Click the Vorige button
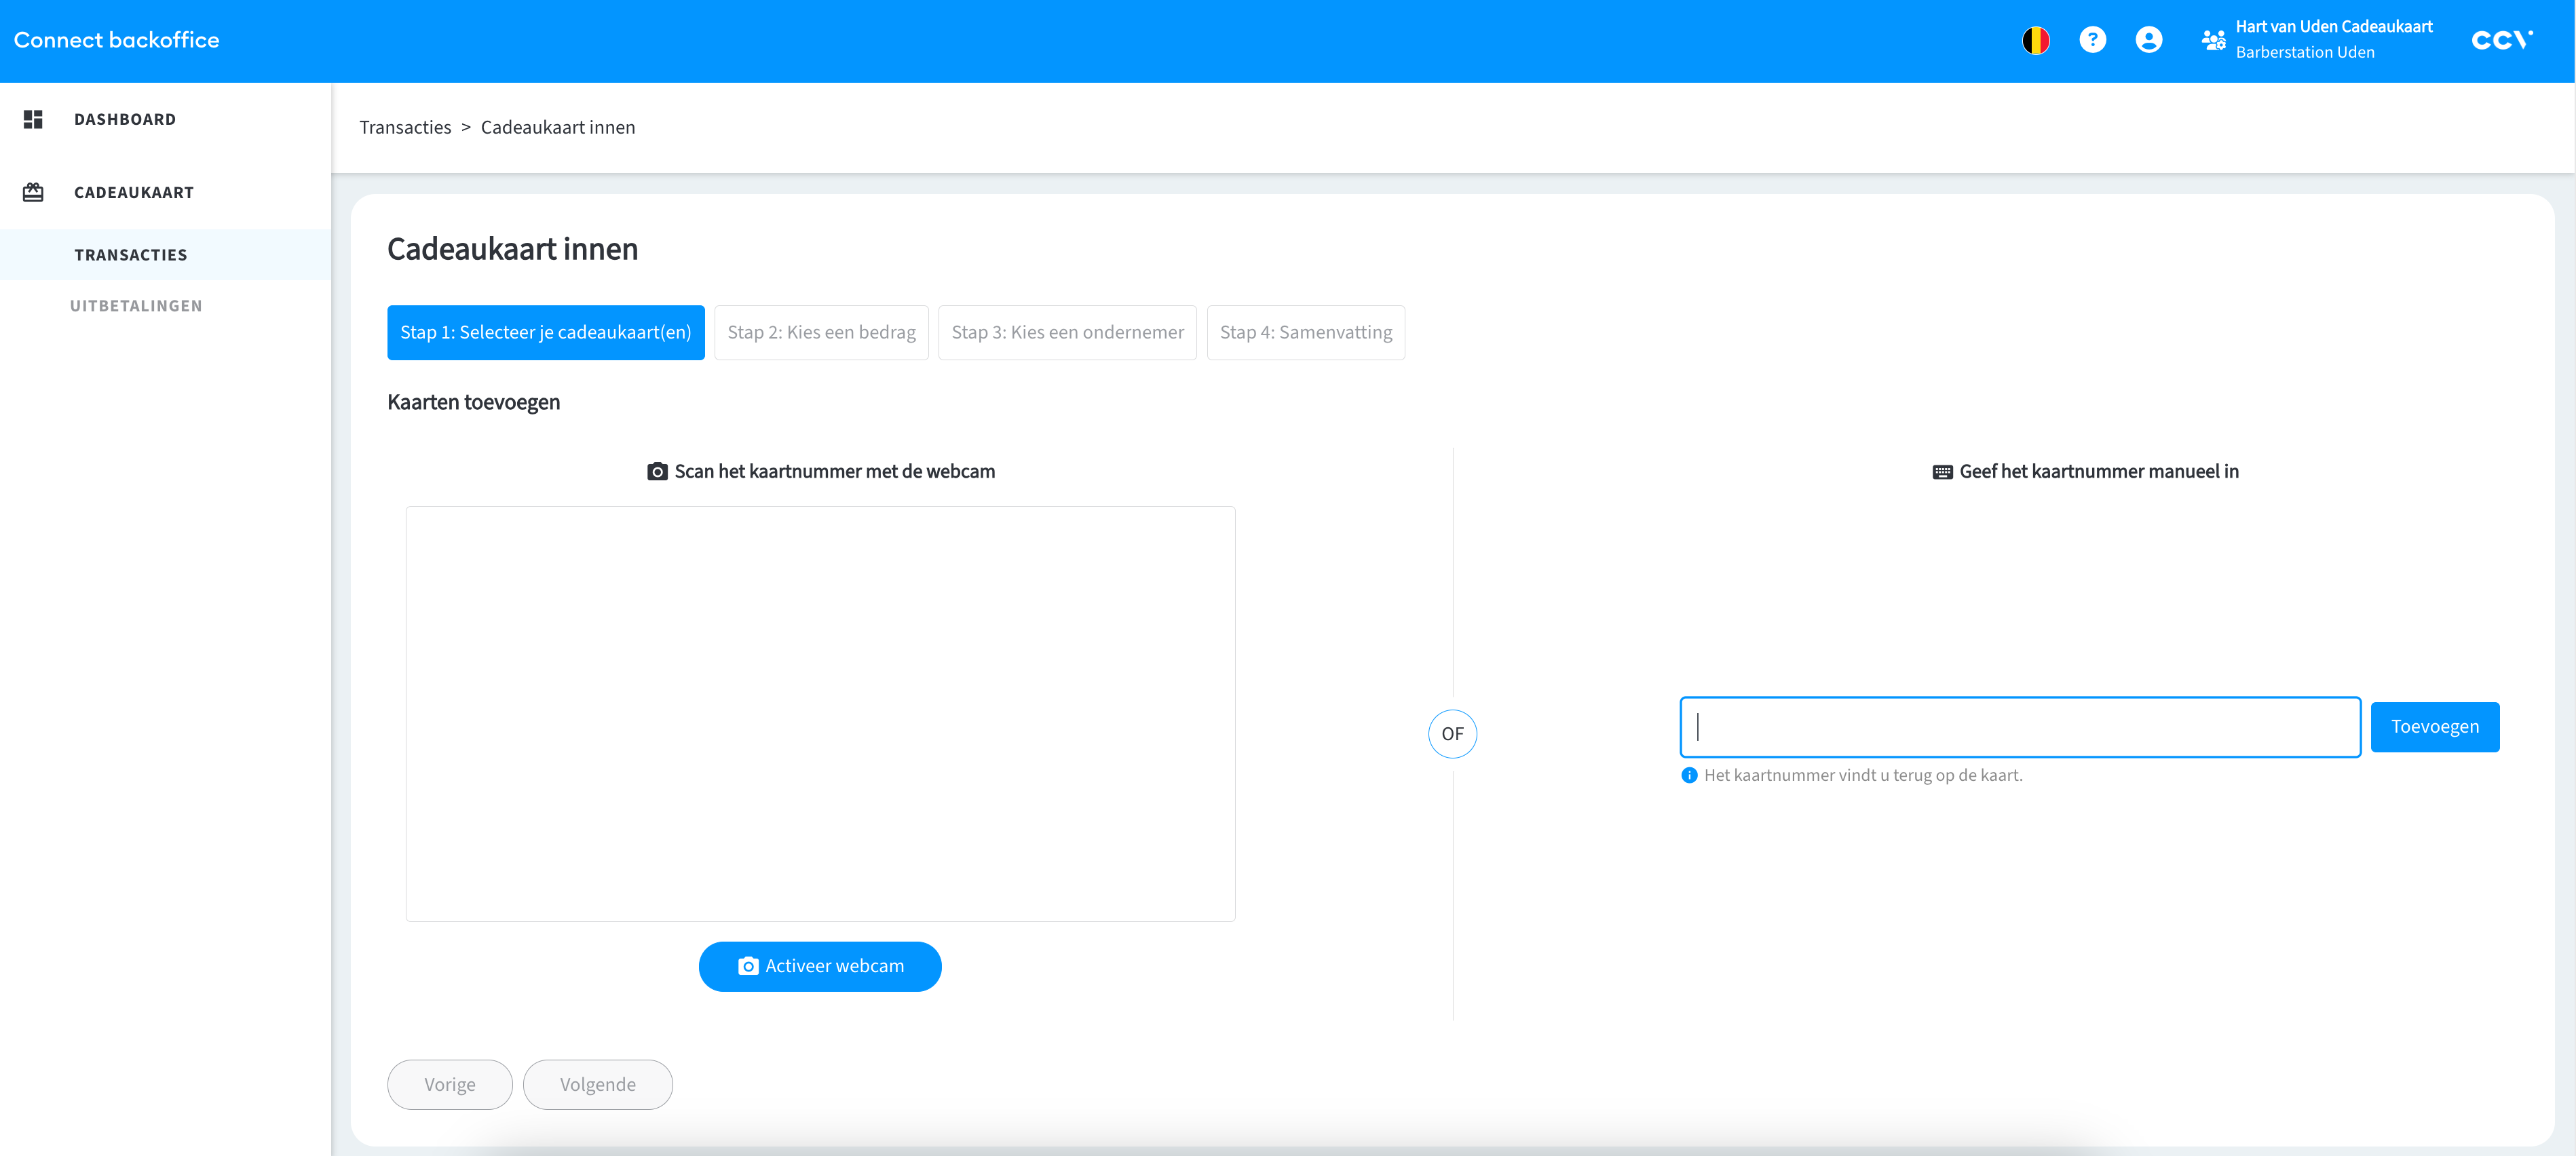This screenshot has width=2576, height=1156. point(450,1084)
